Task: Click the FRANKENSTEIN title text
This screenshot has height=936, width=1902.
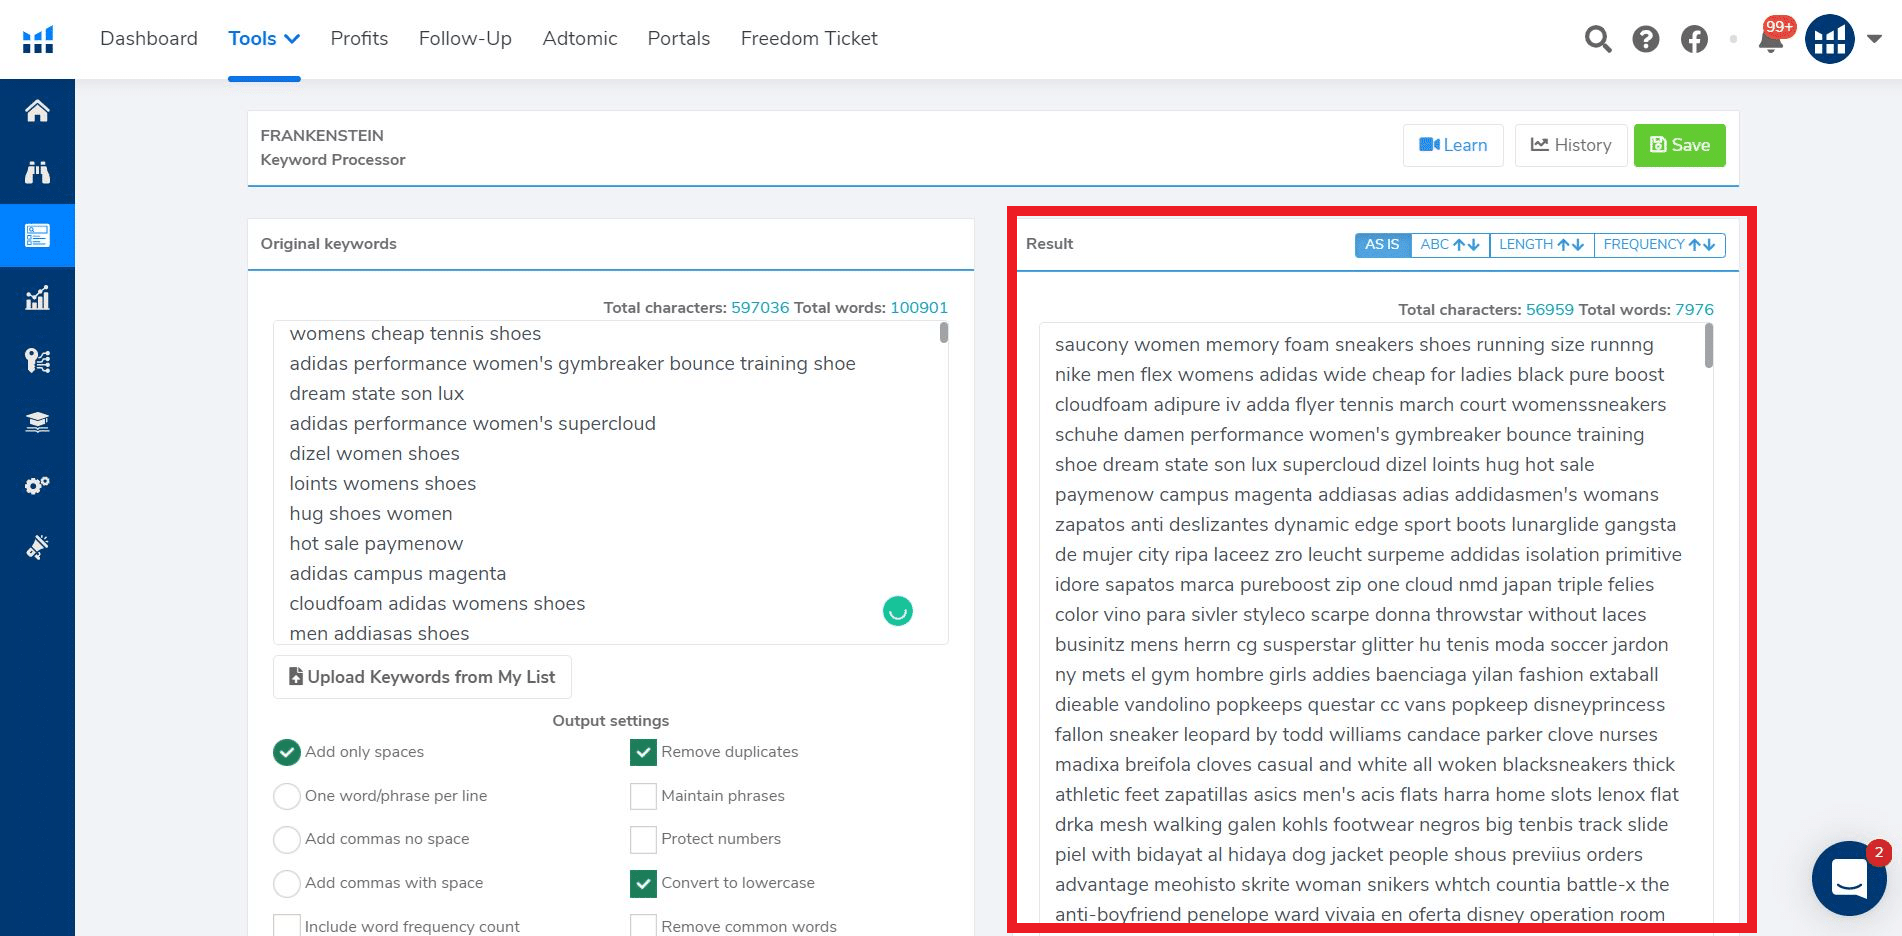Action: click(322, 135)
